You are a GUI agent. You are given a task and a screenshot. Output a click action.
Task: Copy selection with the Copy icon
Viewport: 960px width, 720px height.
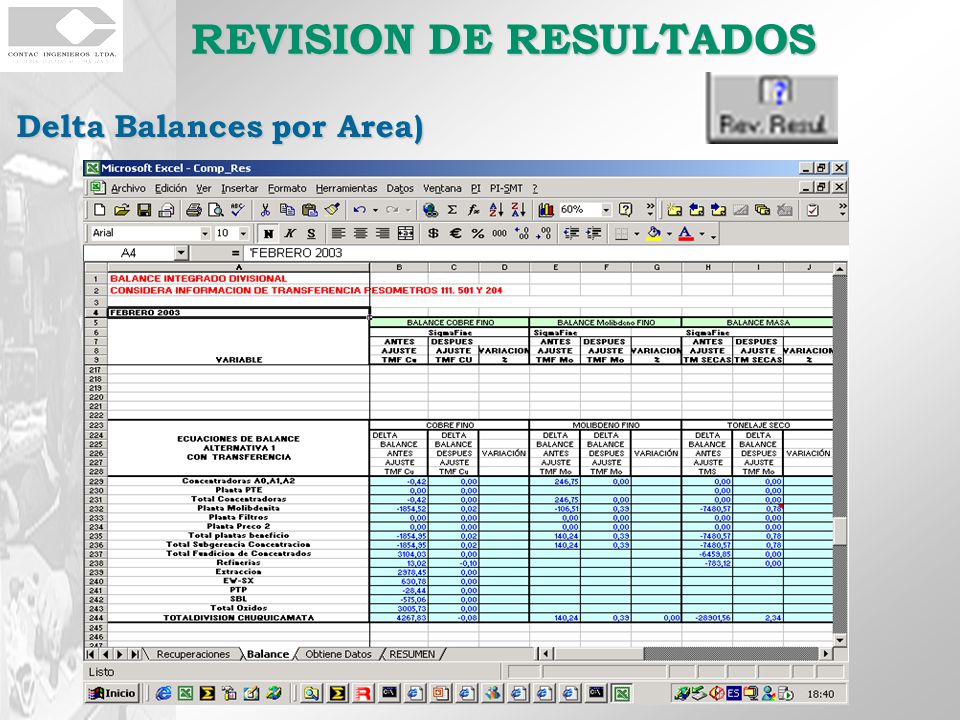(287, 210)
